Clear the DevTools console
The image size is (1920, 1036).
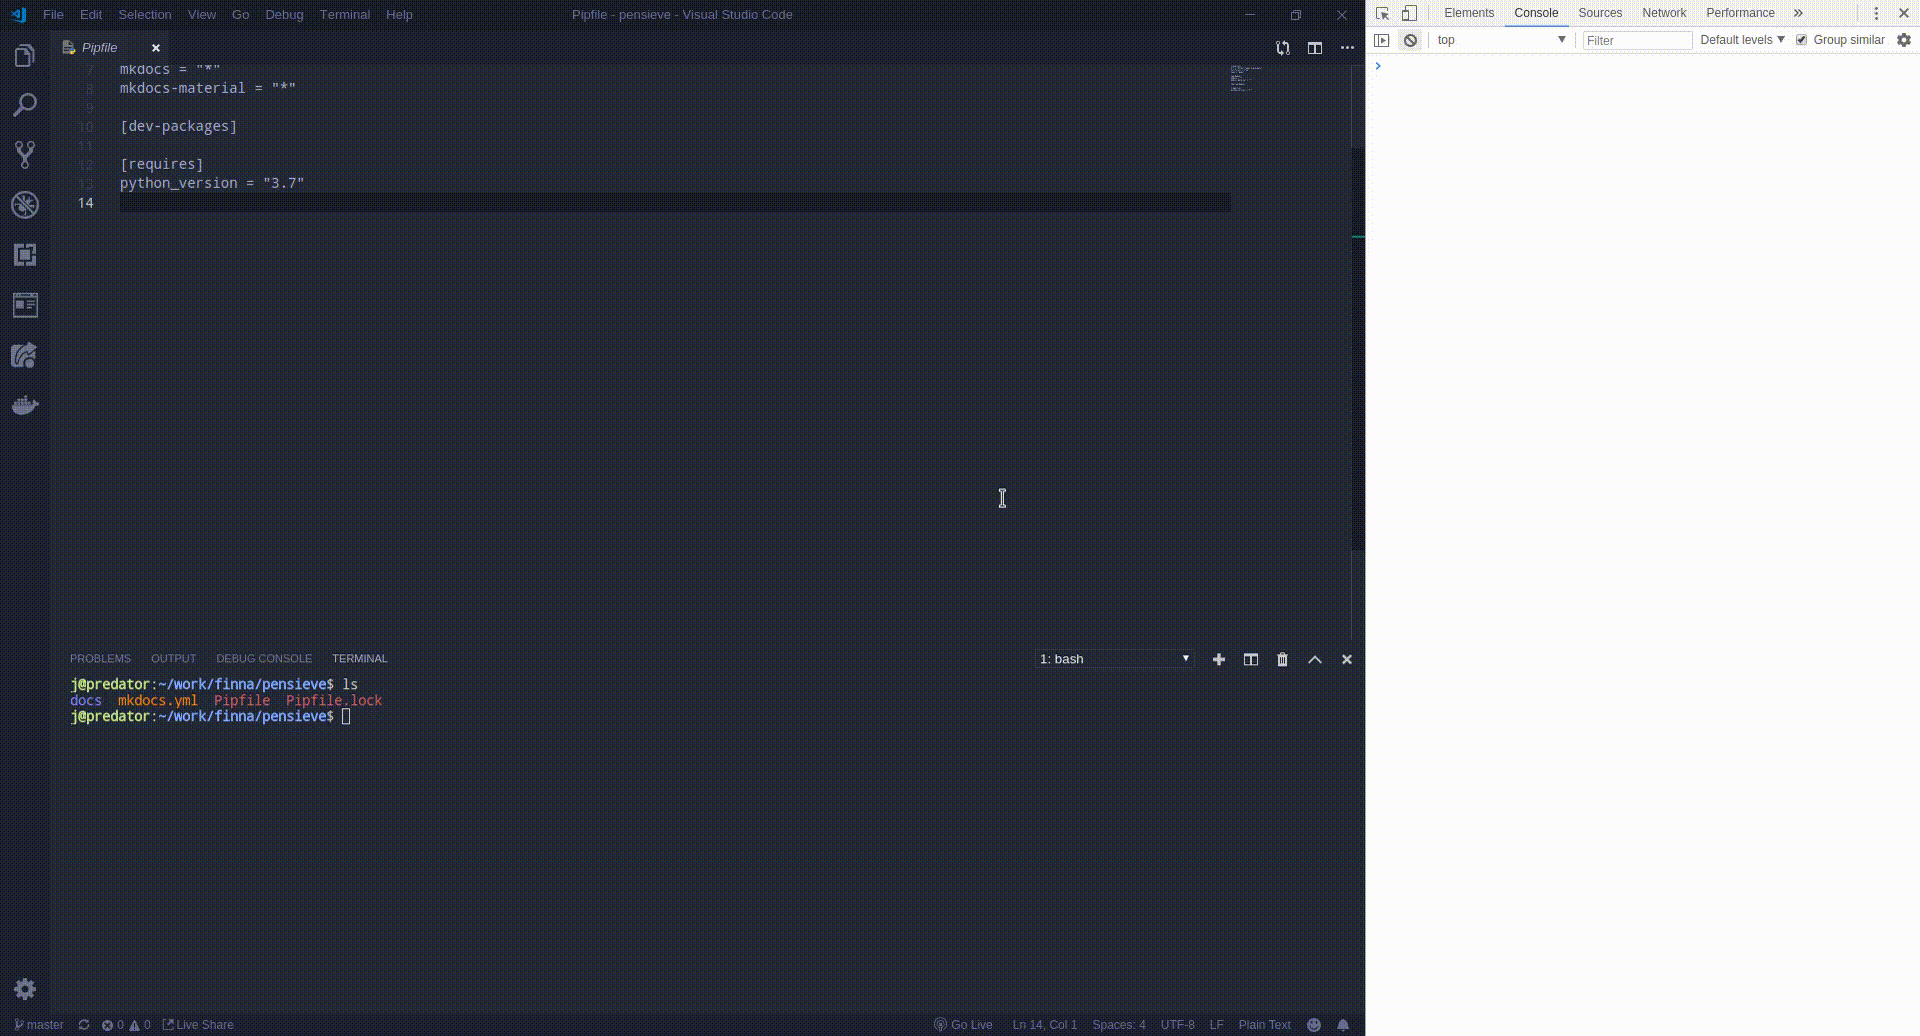point(1411,40)
